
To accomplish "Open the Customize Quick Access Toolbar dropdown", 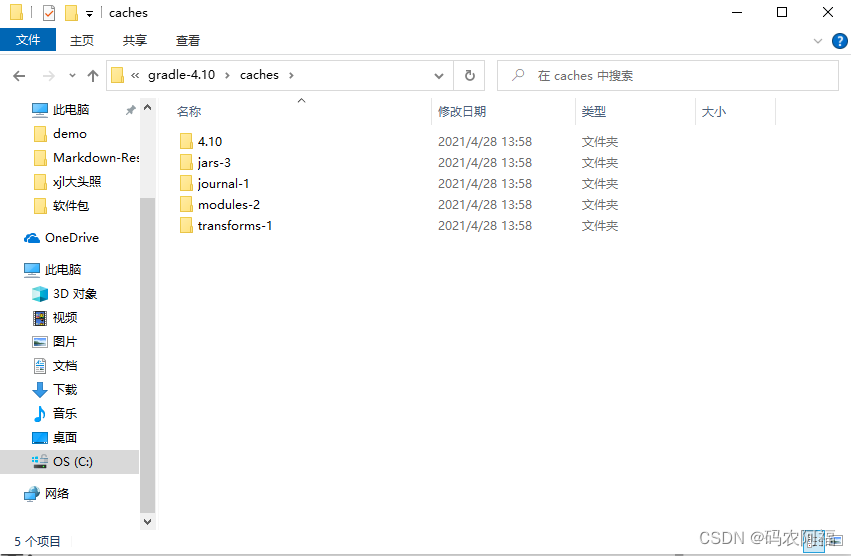I will [x=90, y=14].
